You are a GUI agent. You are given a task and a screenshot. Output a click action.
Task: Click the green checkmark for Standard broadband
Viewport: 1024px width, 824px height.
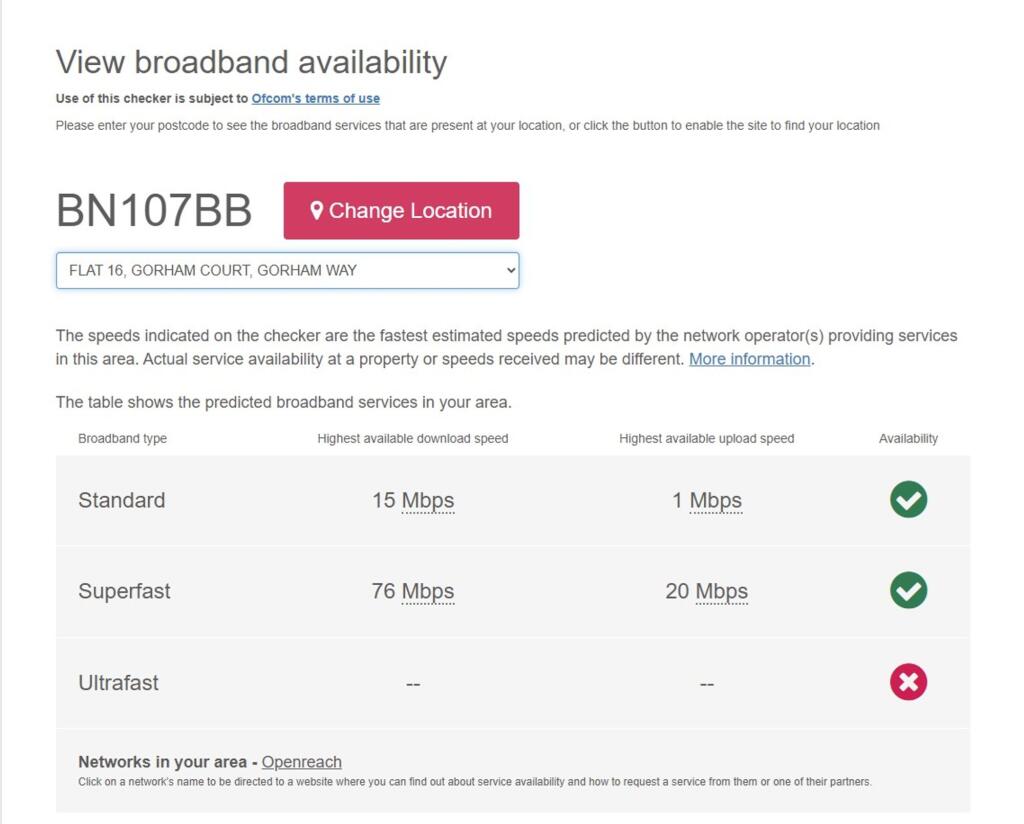[908, 500]
